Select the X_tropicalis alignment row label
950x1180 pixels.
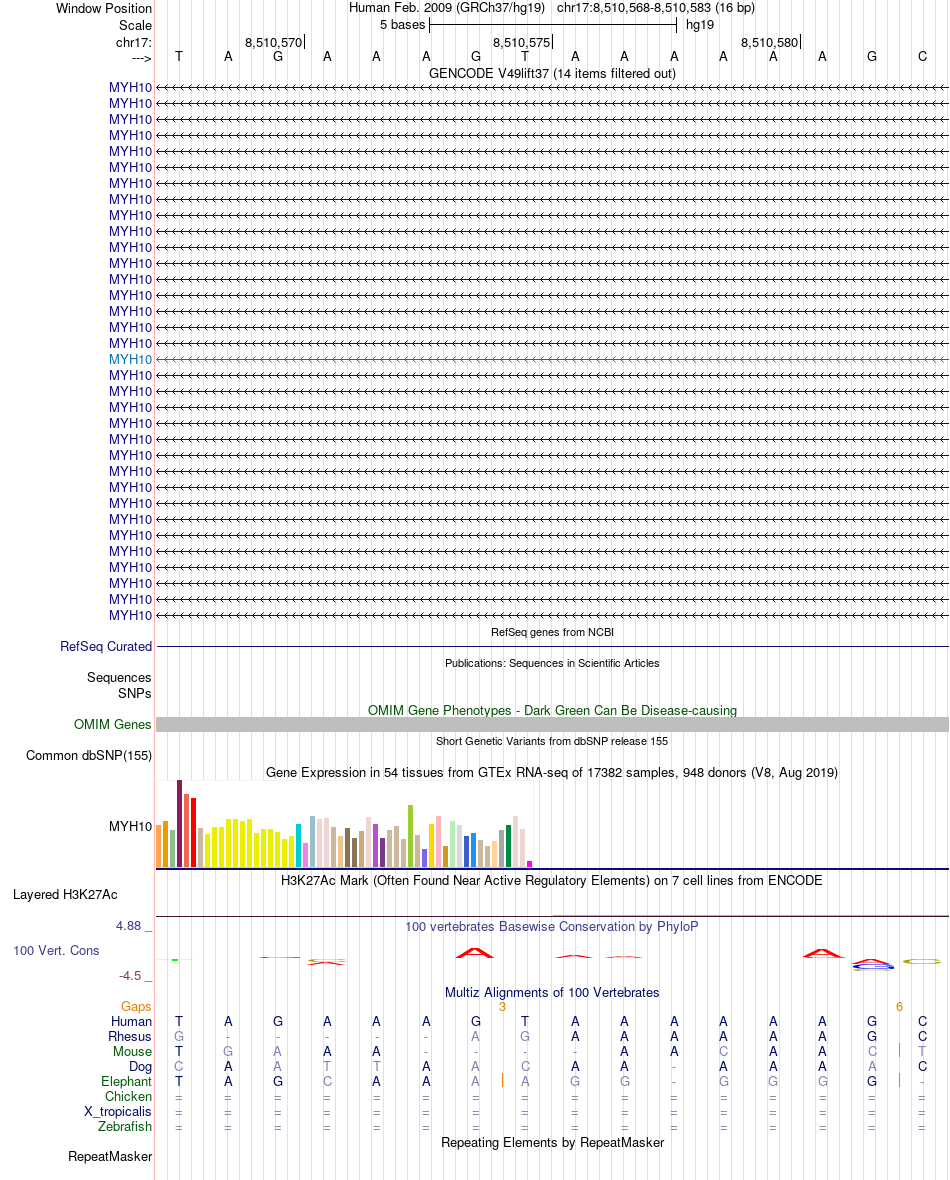[x=117, y=1112]
